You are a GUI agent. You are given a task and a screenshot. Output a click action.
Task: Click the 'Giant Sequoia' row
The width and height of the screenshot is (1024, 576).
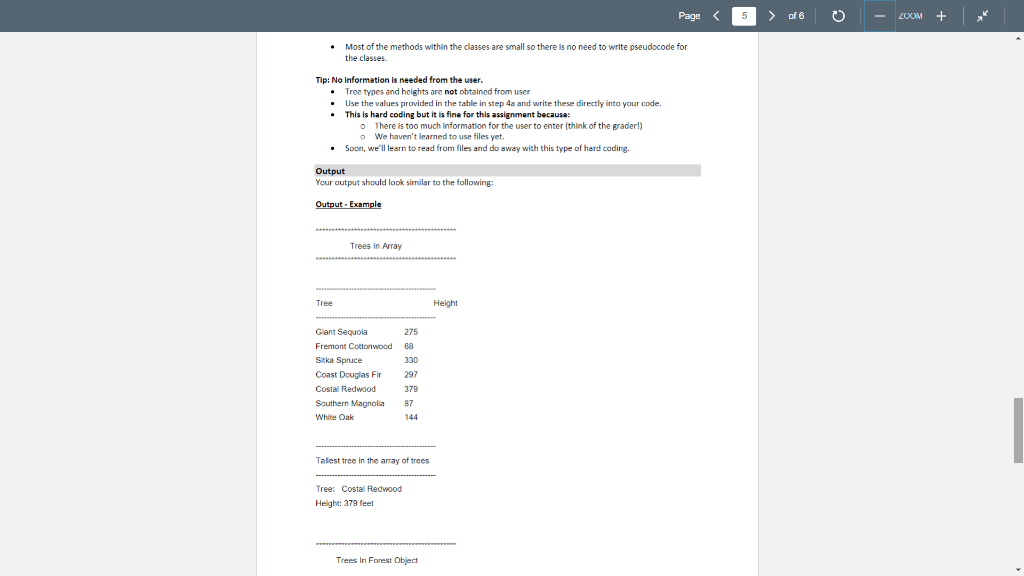[366, 332]
